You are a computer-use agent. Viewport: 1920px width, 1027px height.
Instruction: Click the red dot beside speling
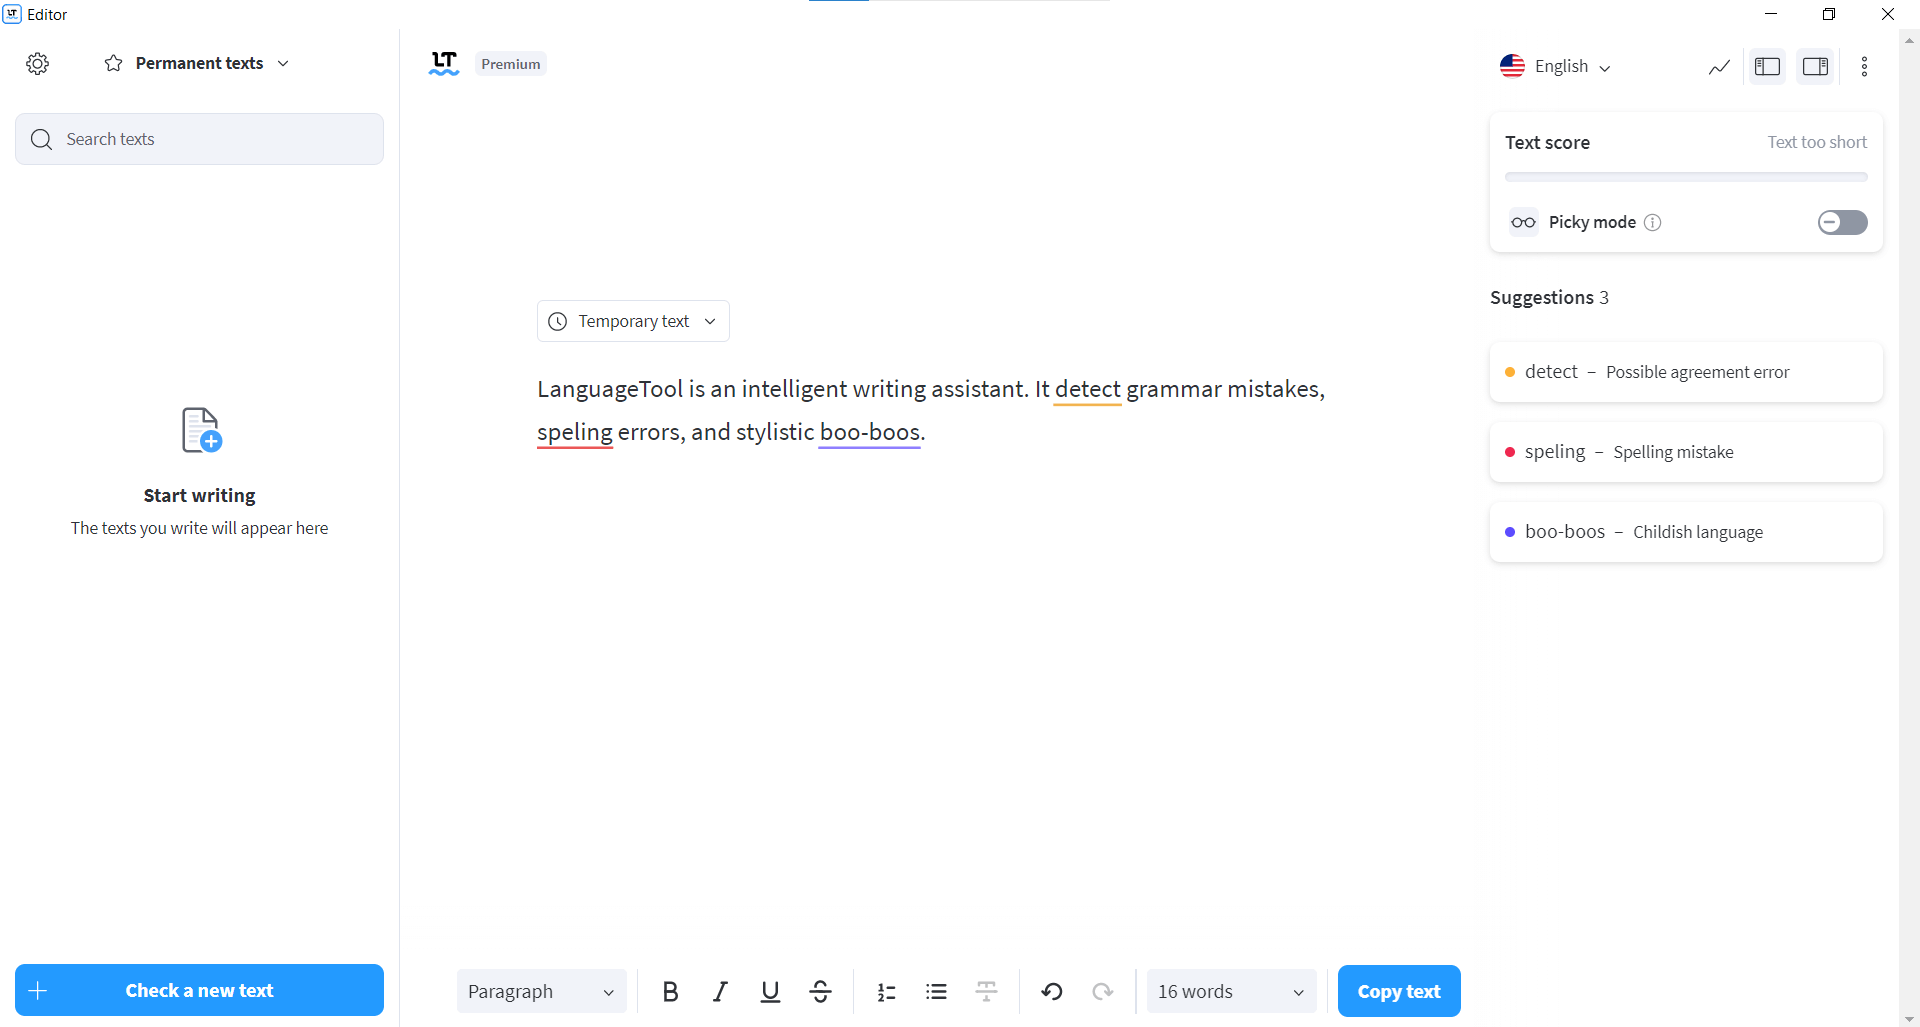1510,452
